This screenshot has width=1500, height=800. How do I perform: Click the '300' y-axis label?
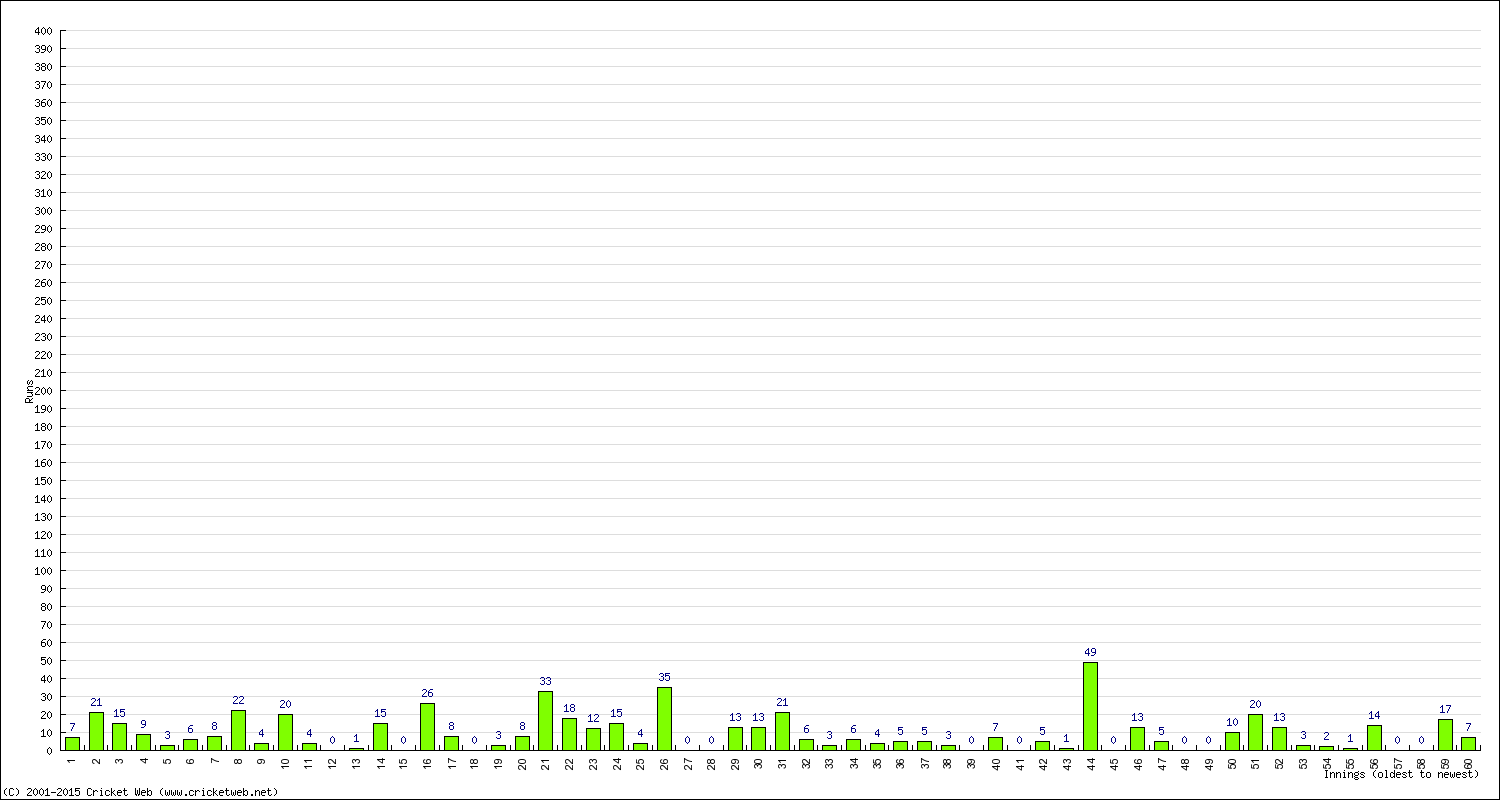43,211
